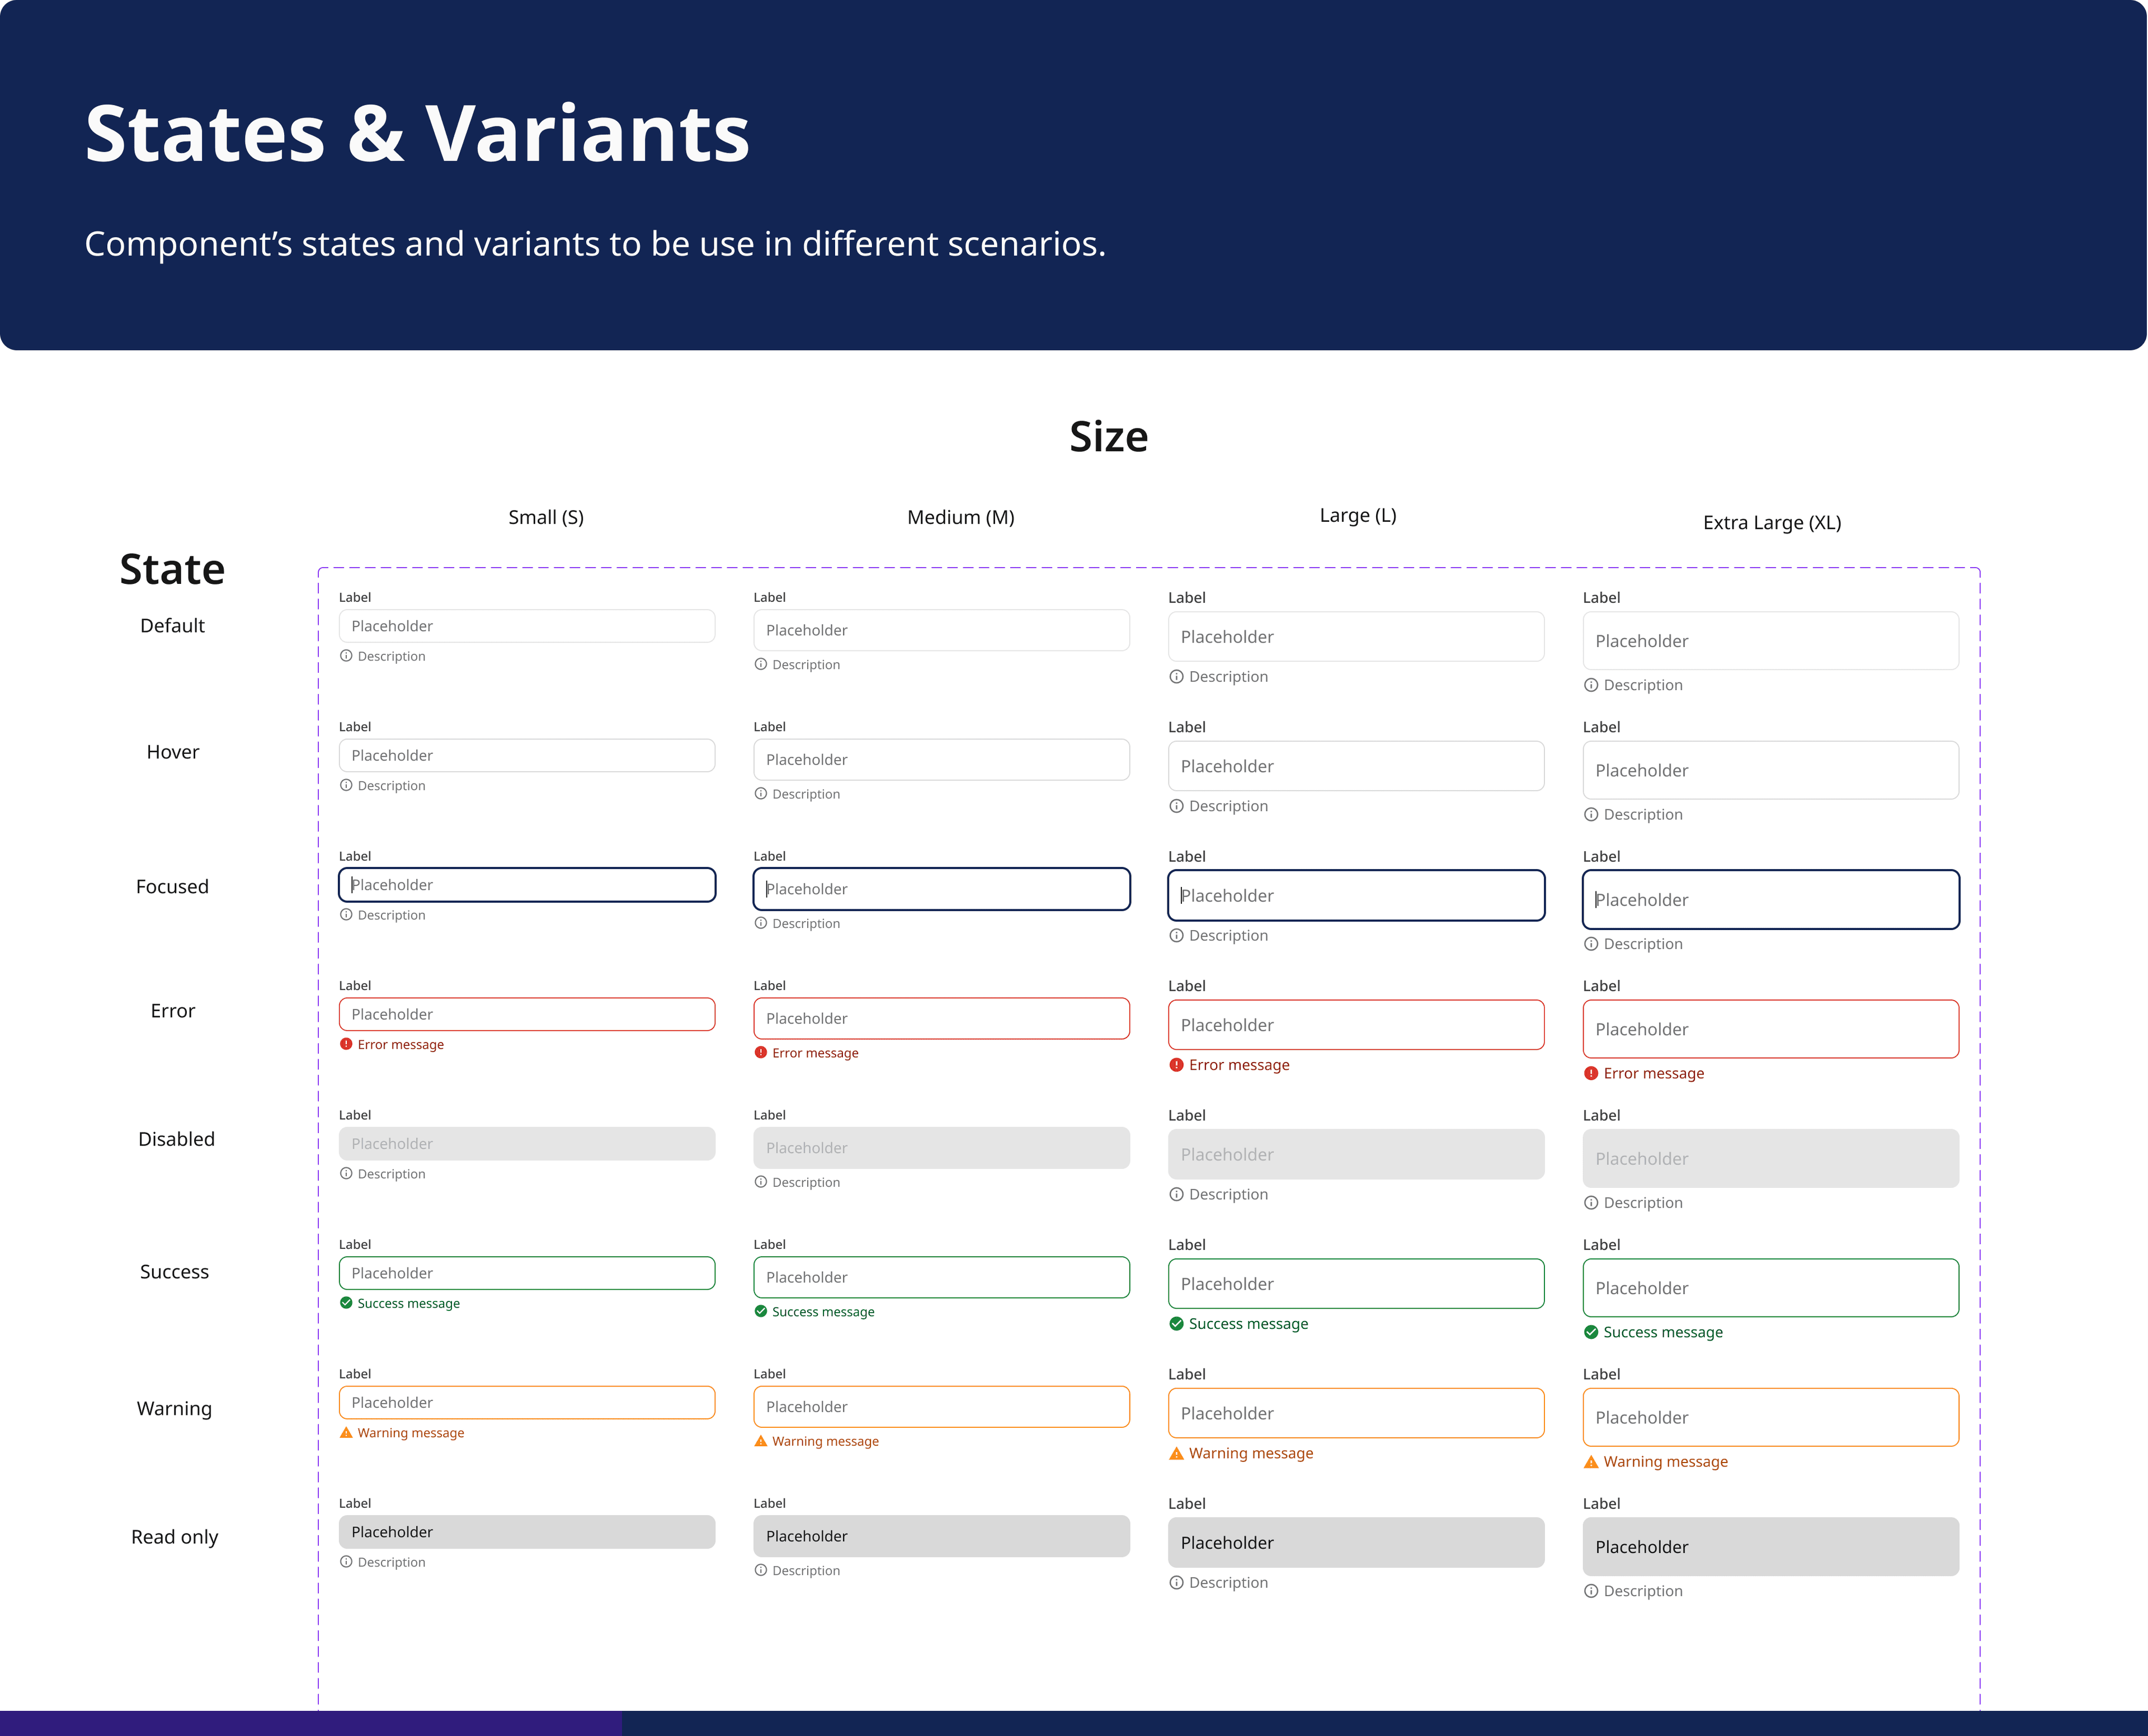Click the info icon under Extra Large Hover field
Viewport: 2148px width, 1736px height.
coord(1591,814)
